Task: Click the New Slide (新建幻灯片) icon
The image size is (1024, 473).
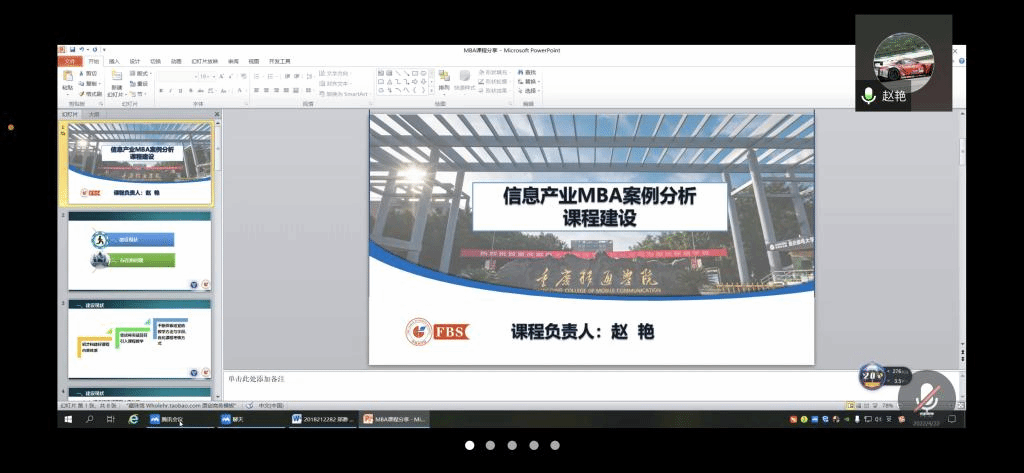Action: point(117,78)
